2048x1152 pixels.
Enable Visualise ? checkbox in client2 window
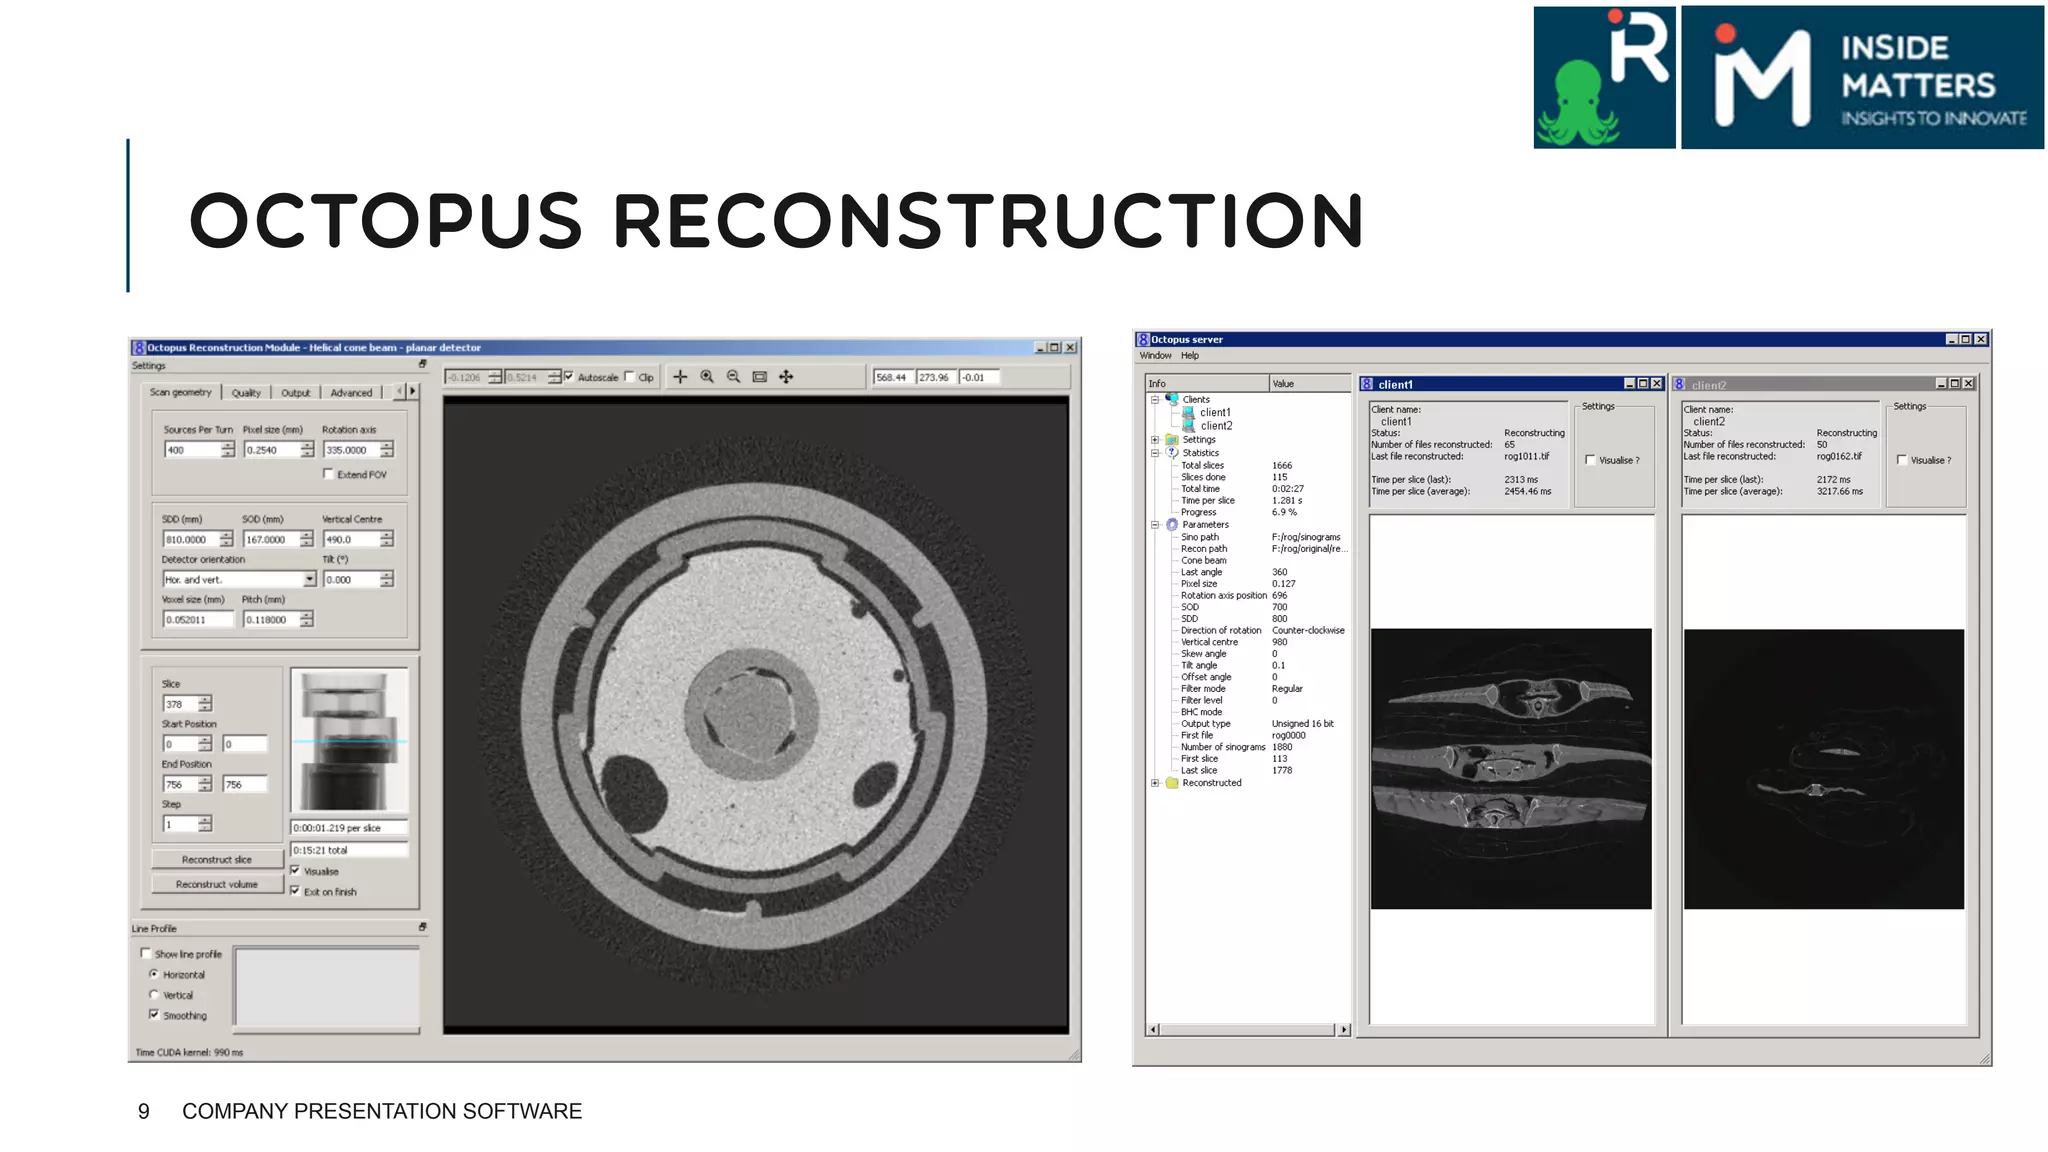point(1902,460)
